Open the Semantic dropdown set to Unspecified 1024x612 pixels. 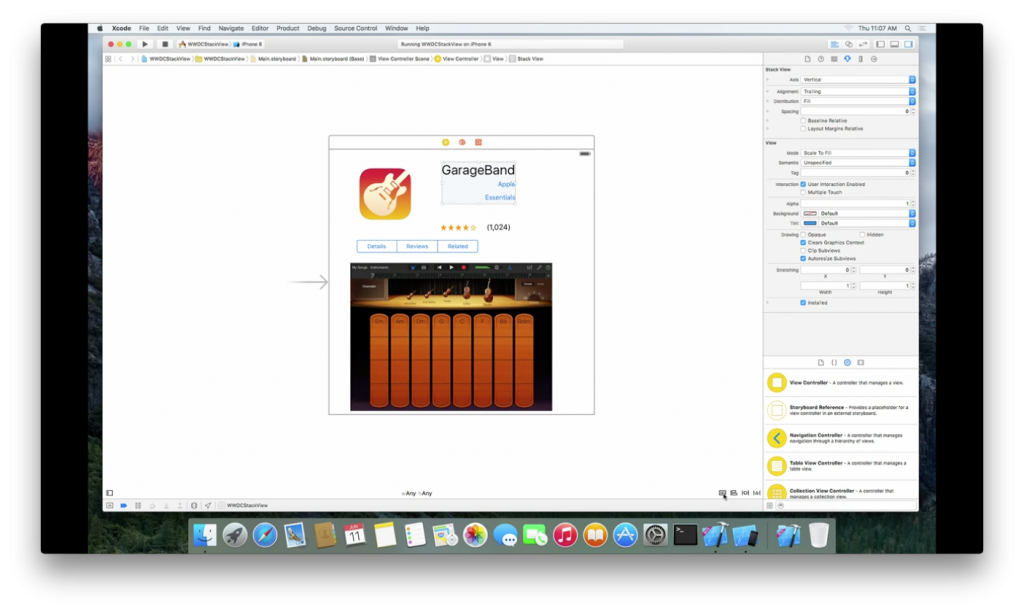858,163
